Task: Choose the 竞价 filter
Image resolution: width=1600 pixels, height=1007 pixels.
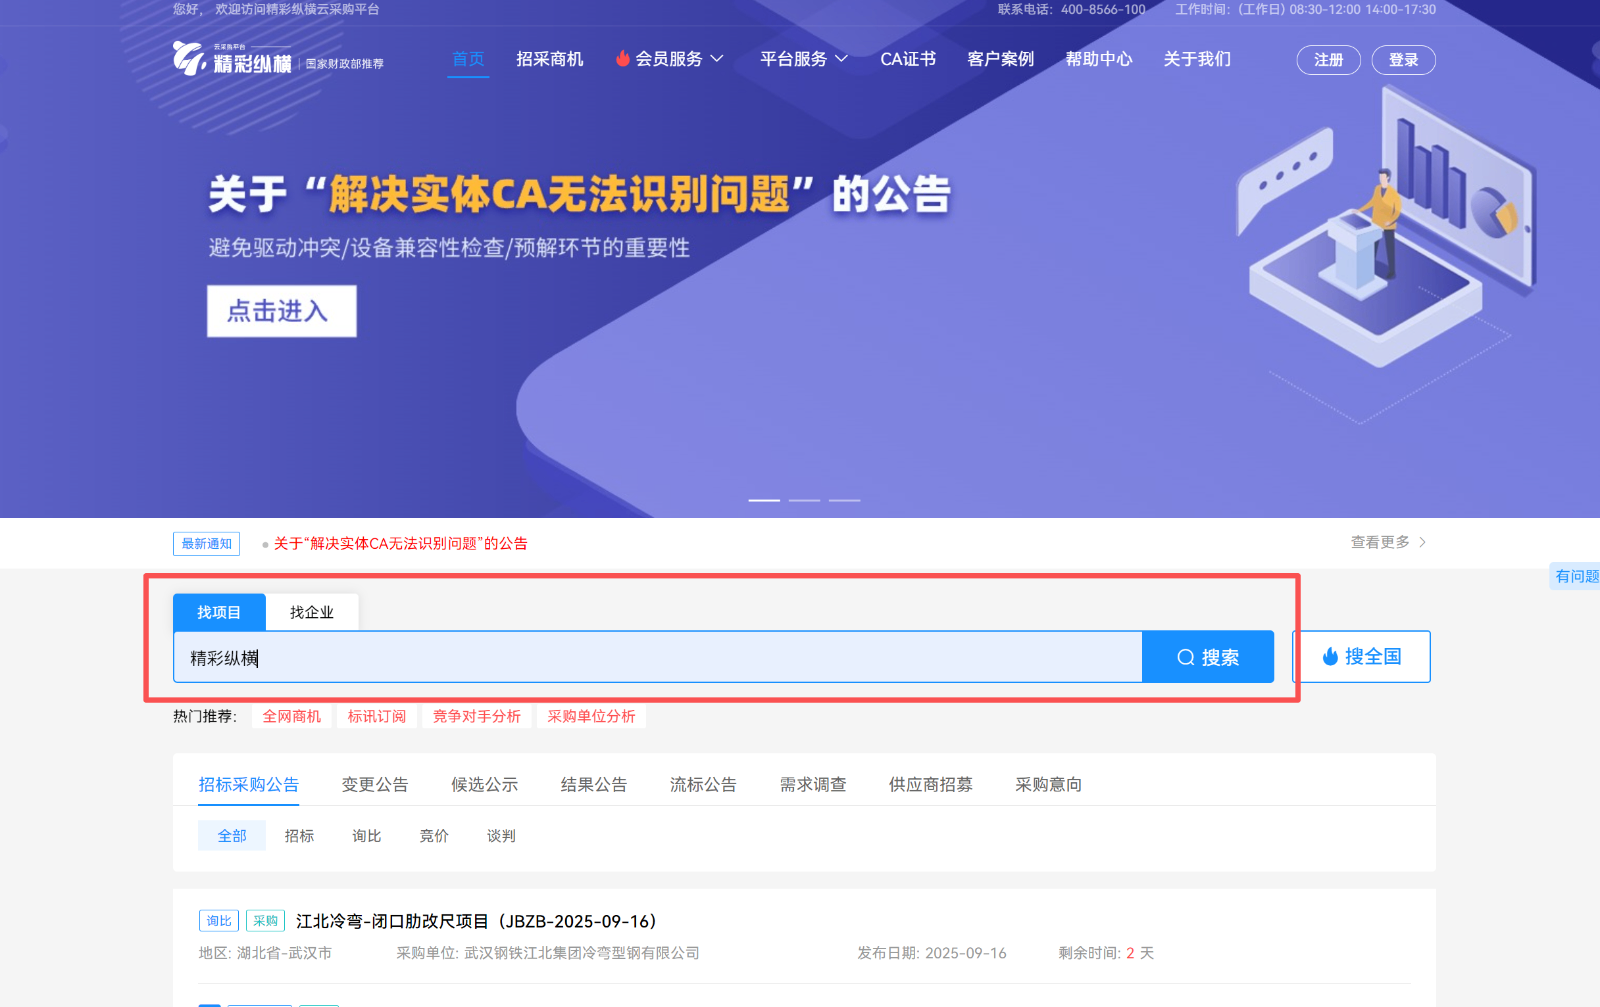Action: 434,836
